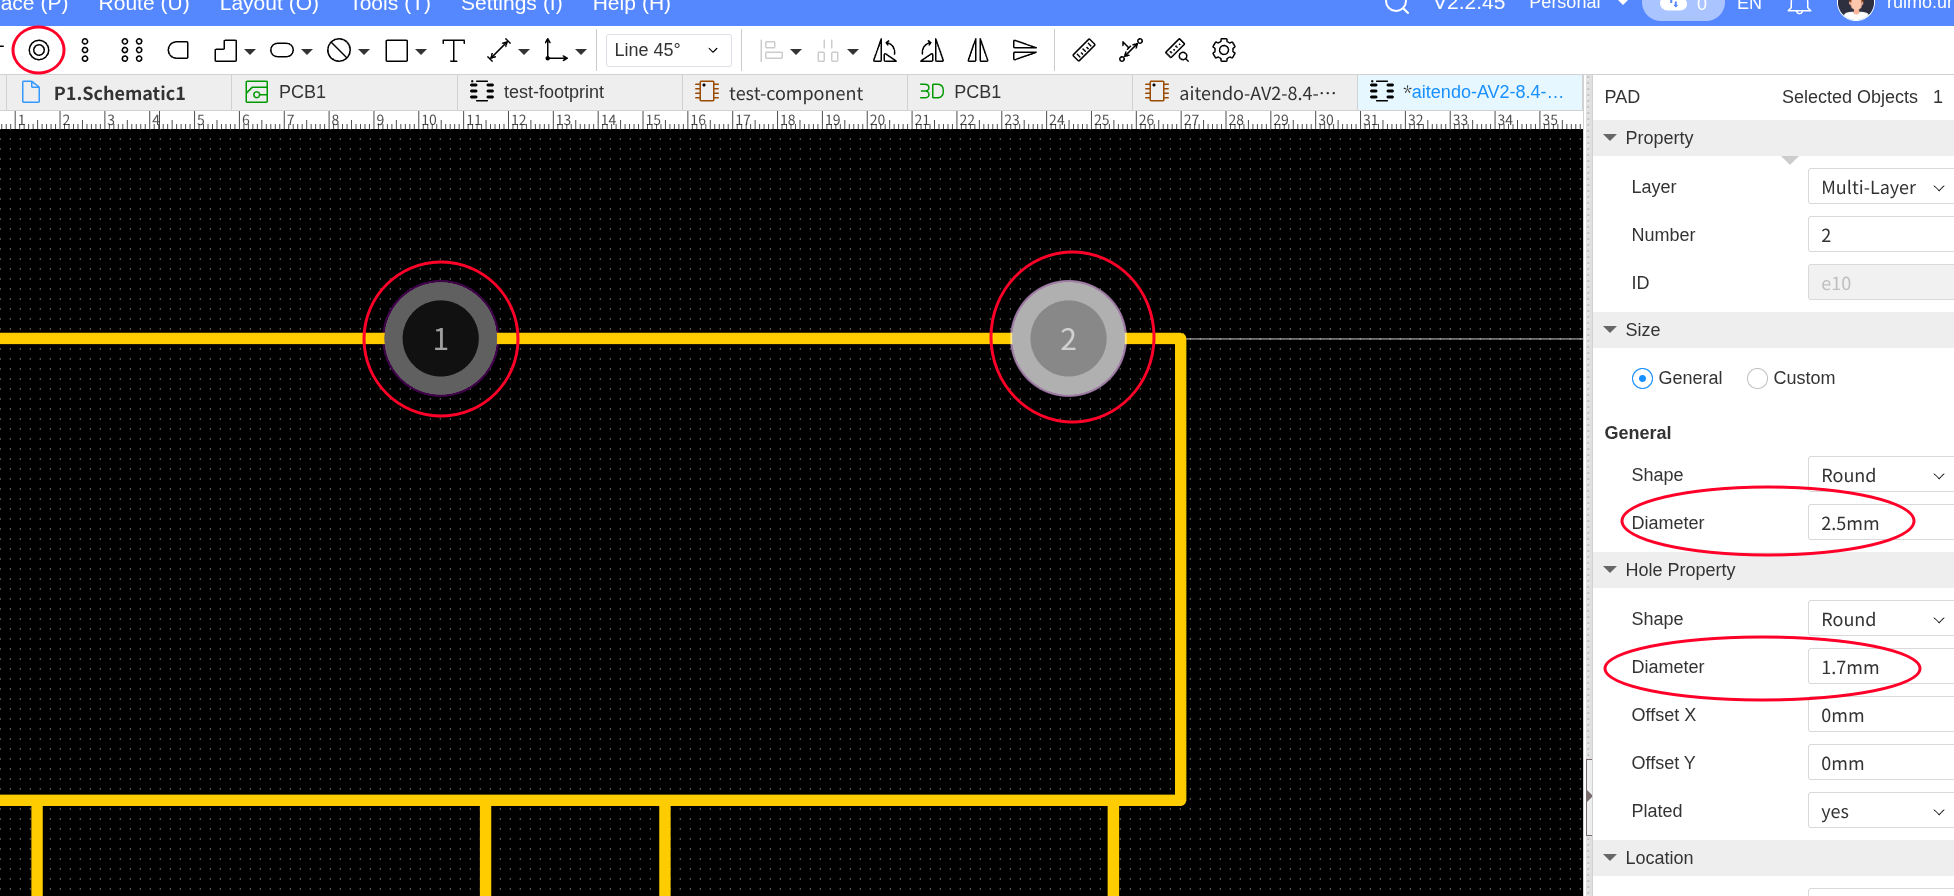1954x896 pixels.
Task: Select pad 2 on the canvas
Action: (1068, 339)
